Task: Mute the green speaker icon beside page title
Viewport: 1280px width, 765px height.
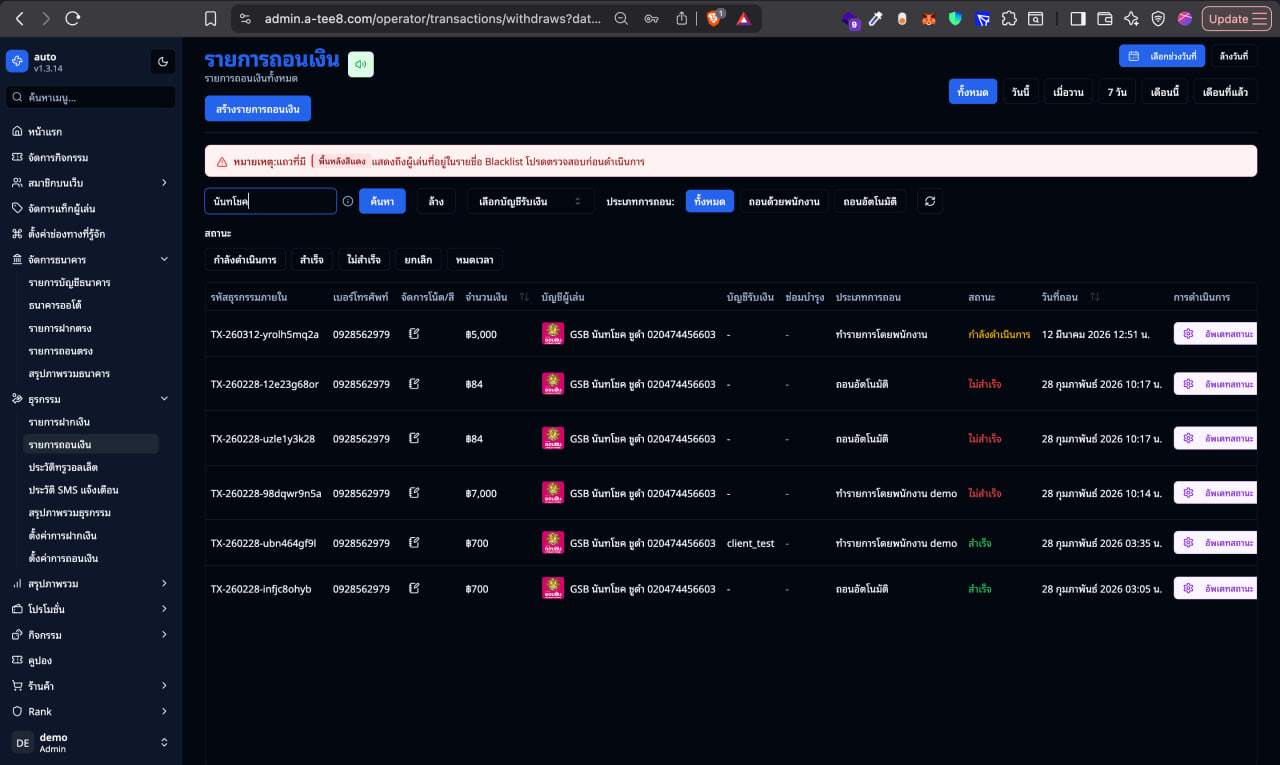Action: 360,63
